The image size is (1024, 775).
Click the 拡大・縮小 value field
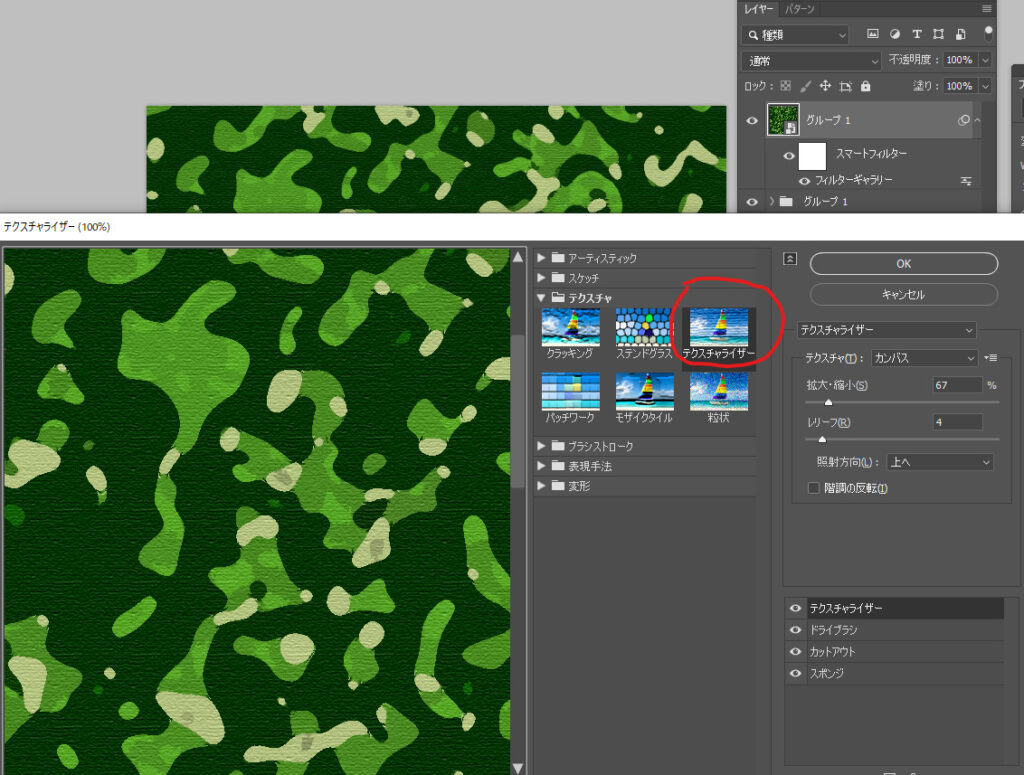[956, 385]
